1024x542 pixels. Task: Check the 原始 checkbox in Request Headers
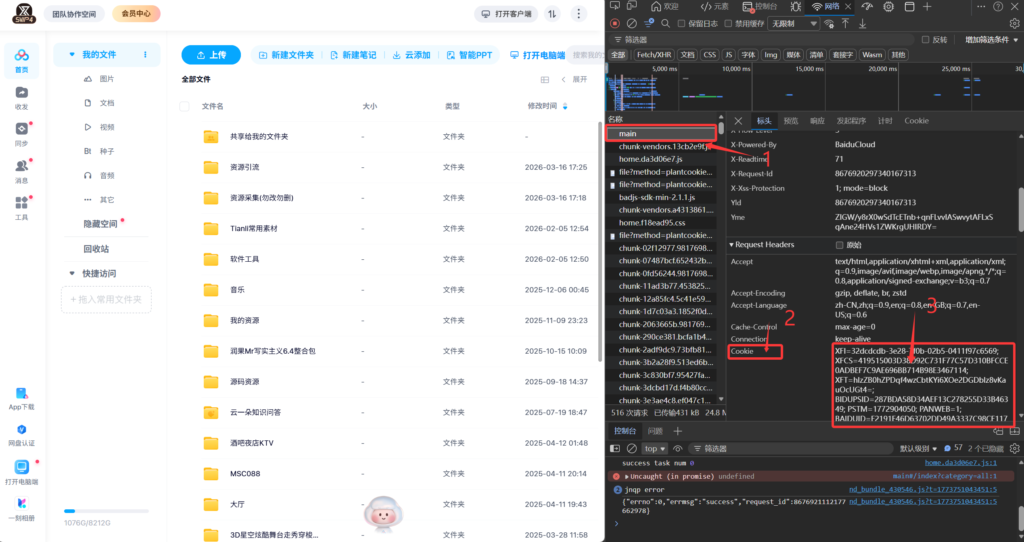pyautogui.click(x=840, y=245)
